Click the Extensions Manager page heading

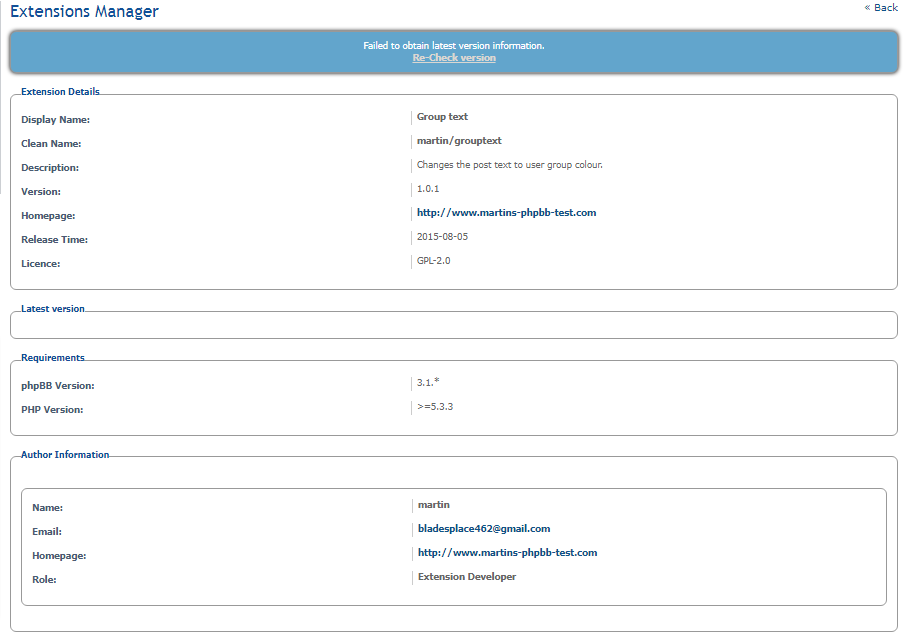pyautogui.click(x=84, y=12)
